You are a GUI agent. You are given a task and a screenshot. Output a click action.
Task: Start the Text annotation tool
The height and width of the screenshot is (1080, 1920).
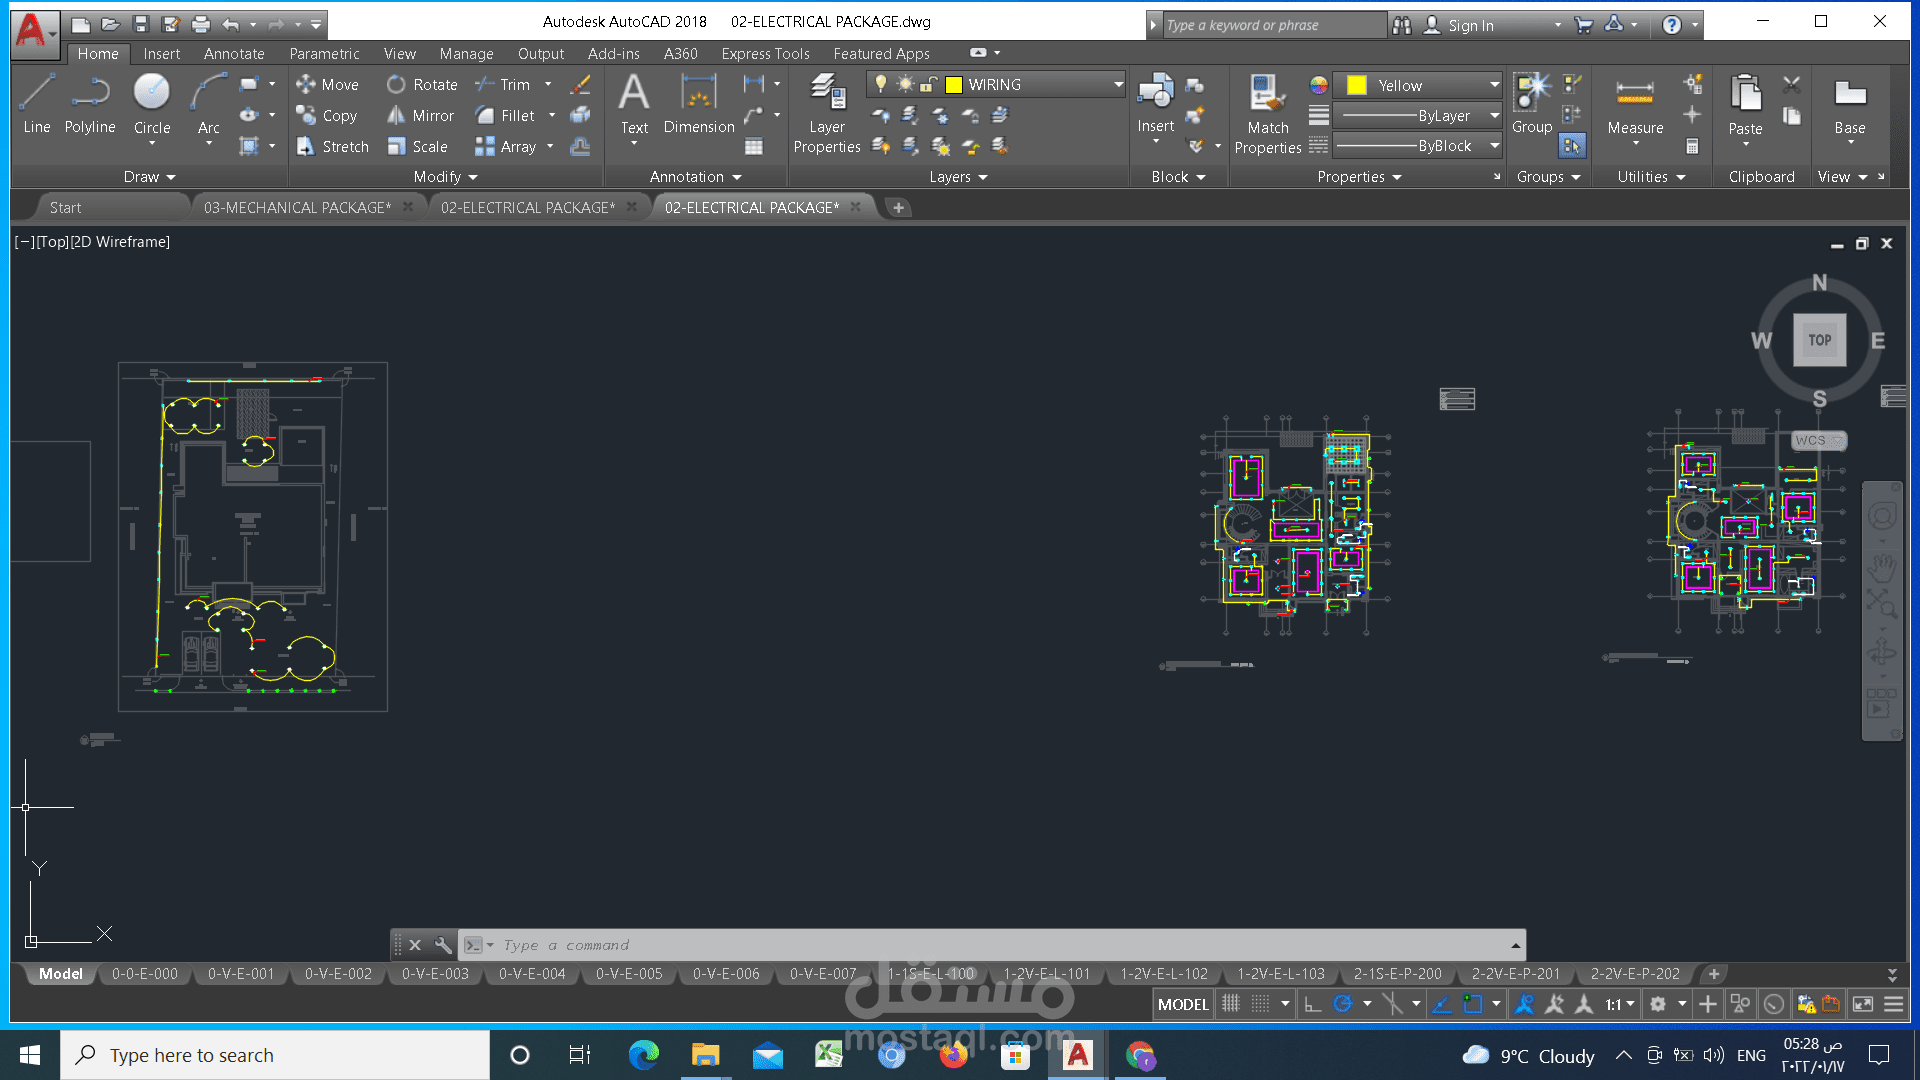point(634,104)
